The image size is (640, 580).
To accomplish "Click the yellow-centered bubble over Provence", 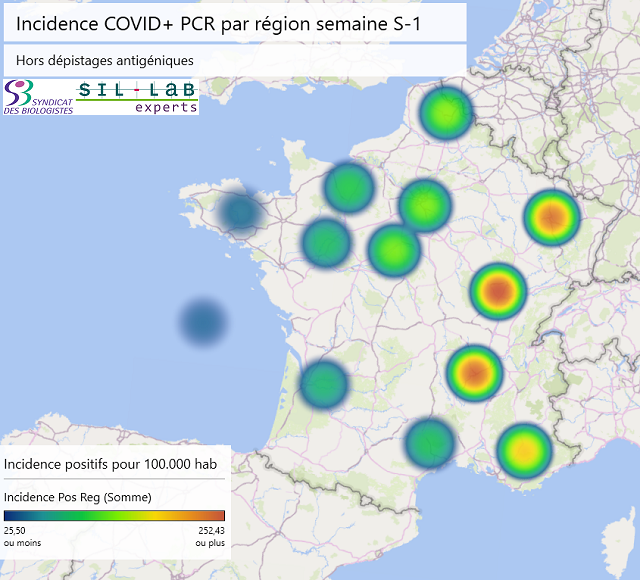I will coord(524,451).
